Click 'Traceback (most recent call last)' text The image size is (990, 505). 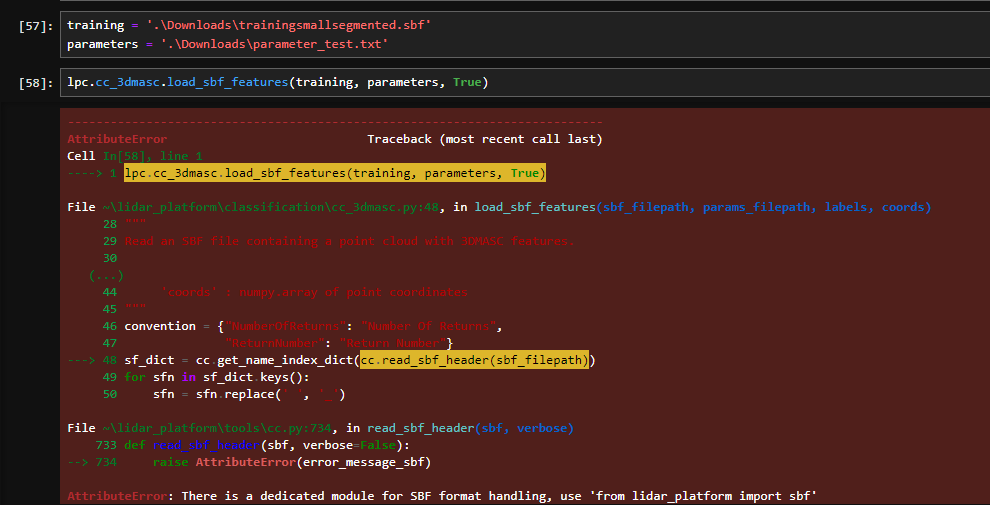pyautogui.click(x=484, y=139)
